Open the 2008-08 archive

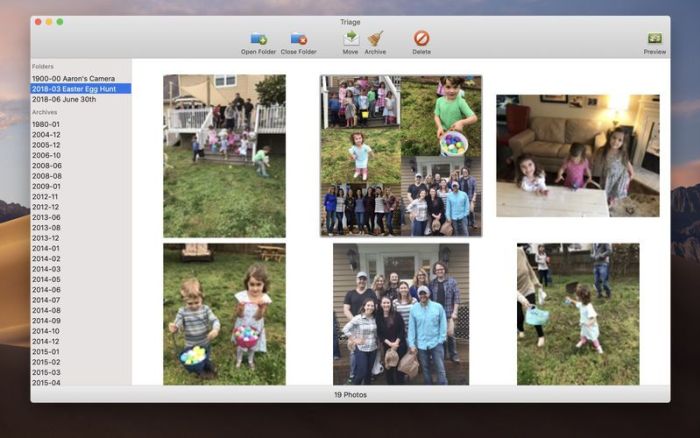click(81, 176)
